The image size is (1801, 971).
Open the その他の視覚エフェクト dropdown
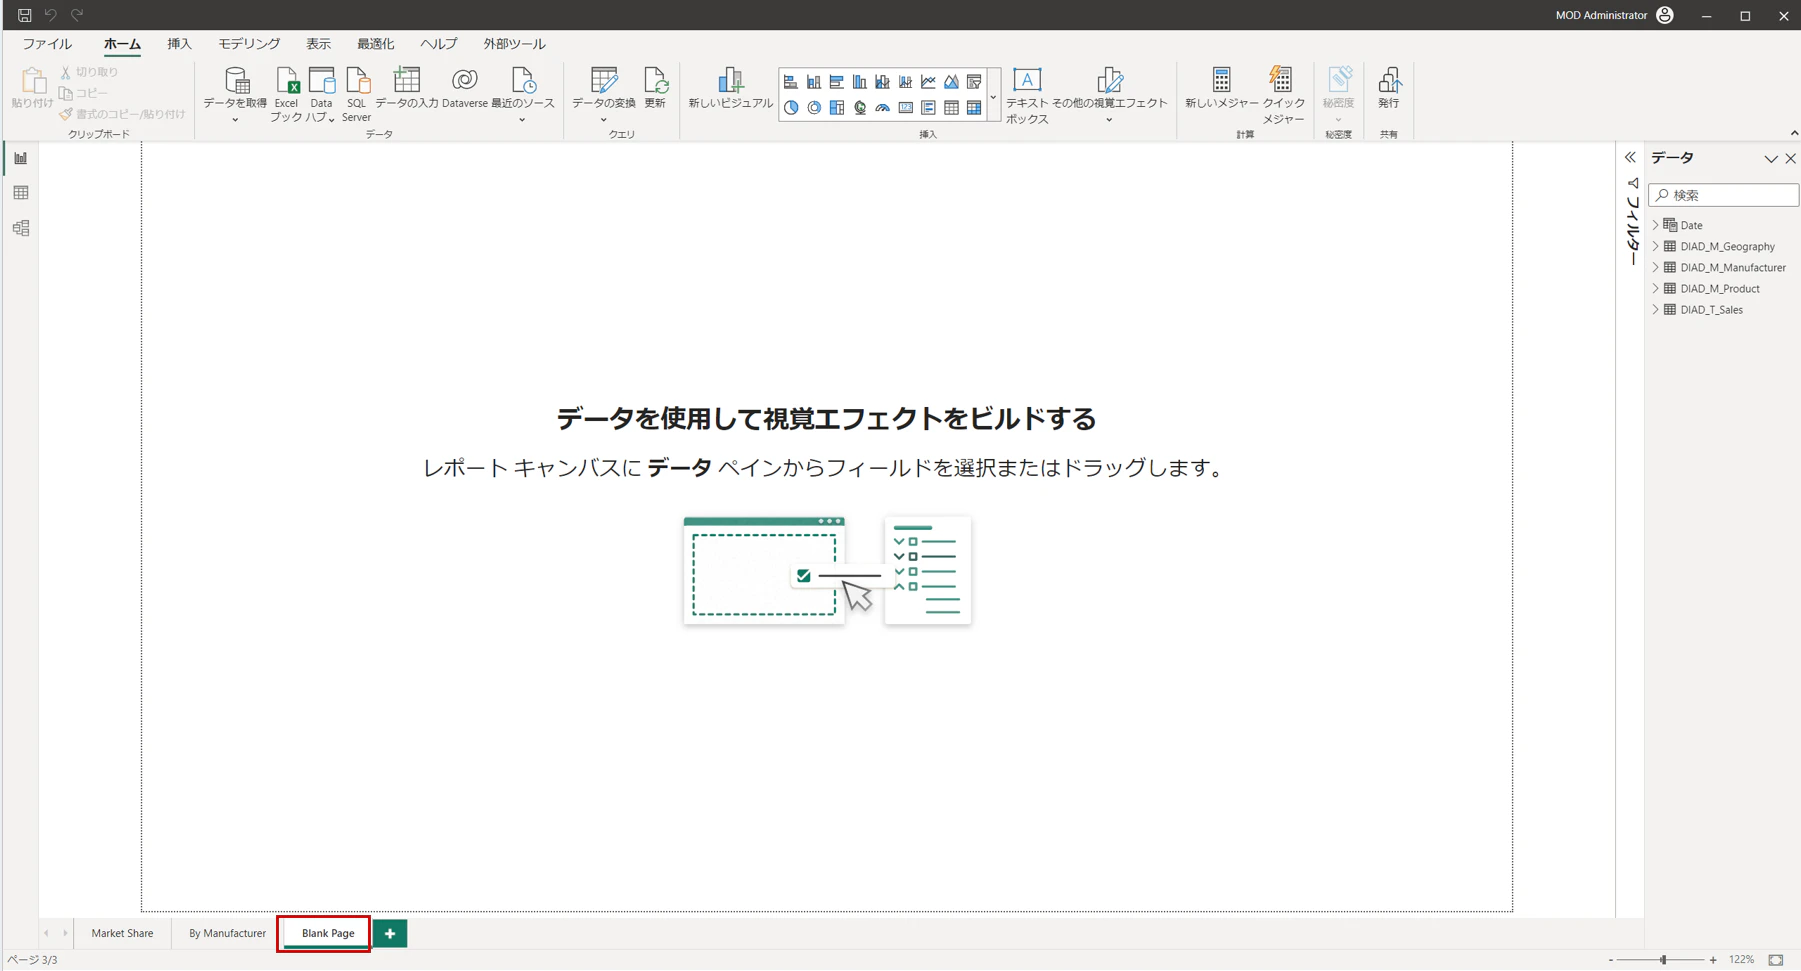click(1109, 120)
